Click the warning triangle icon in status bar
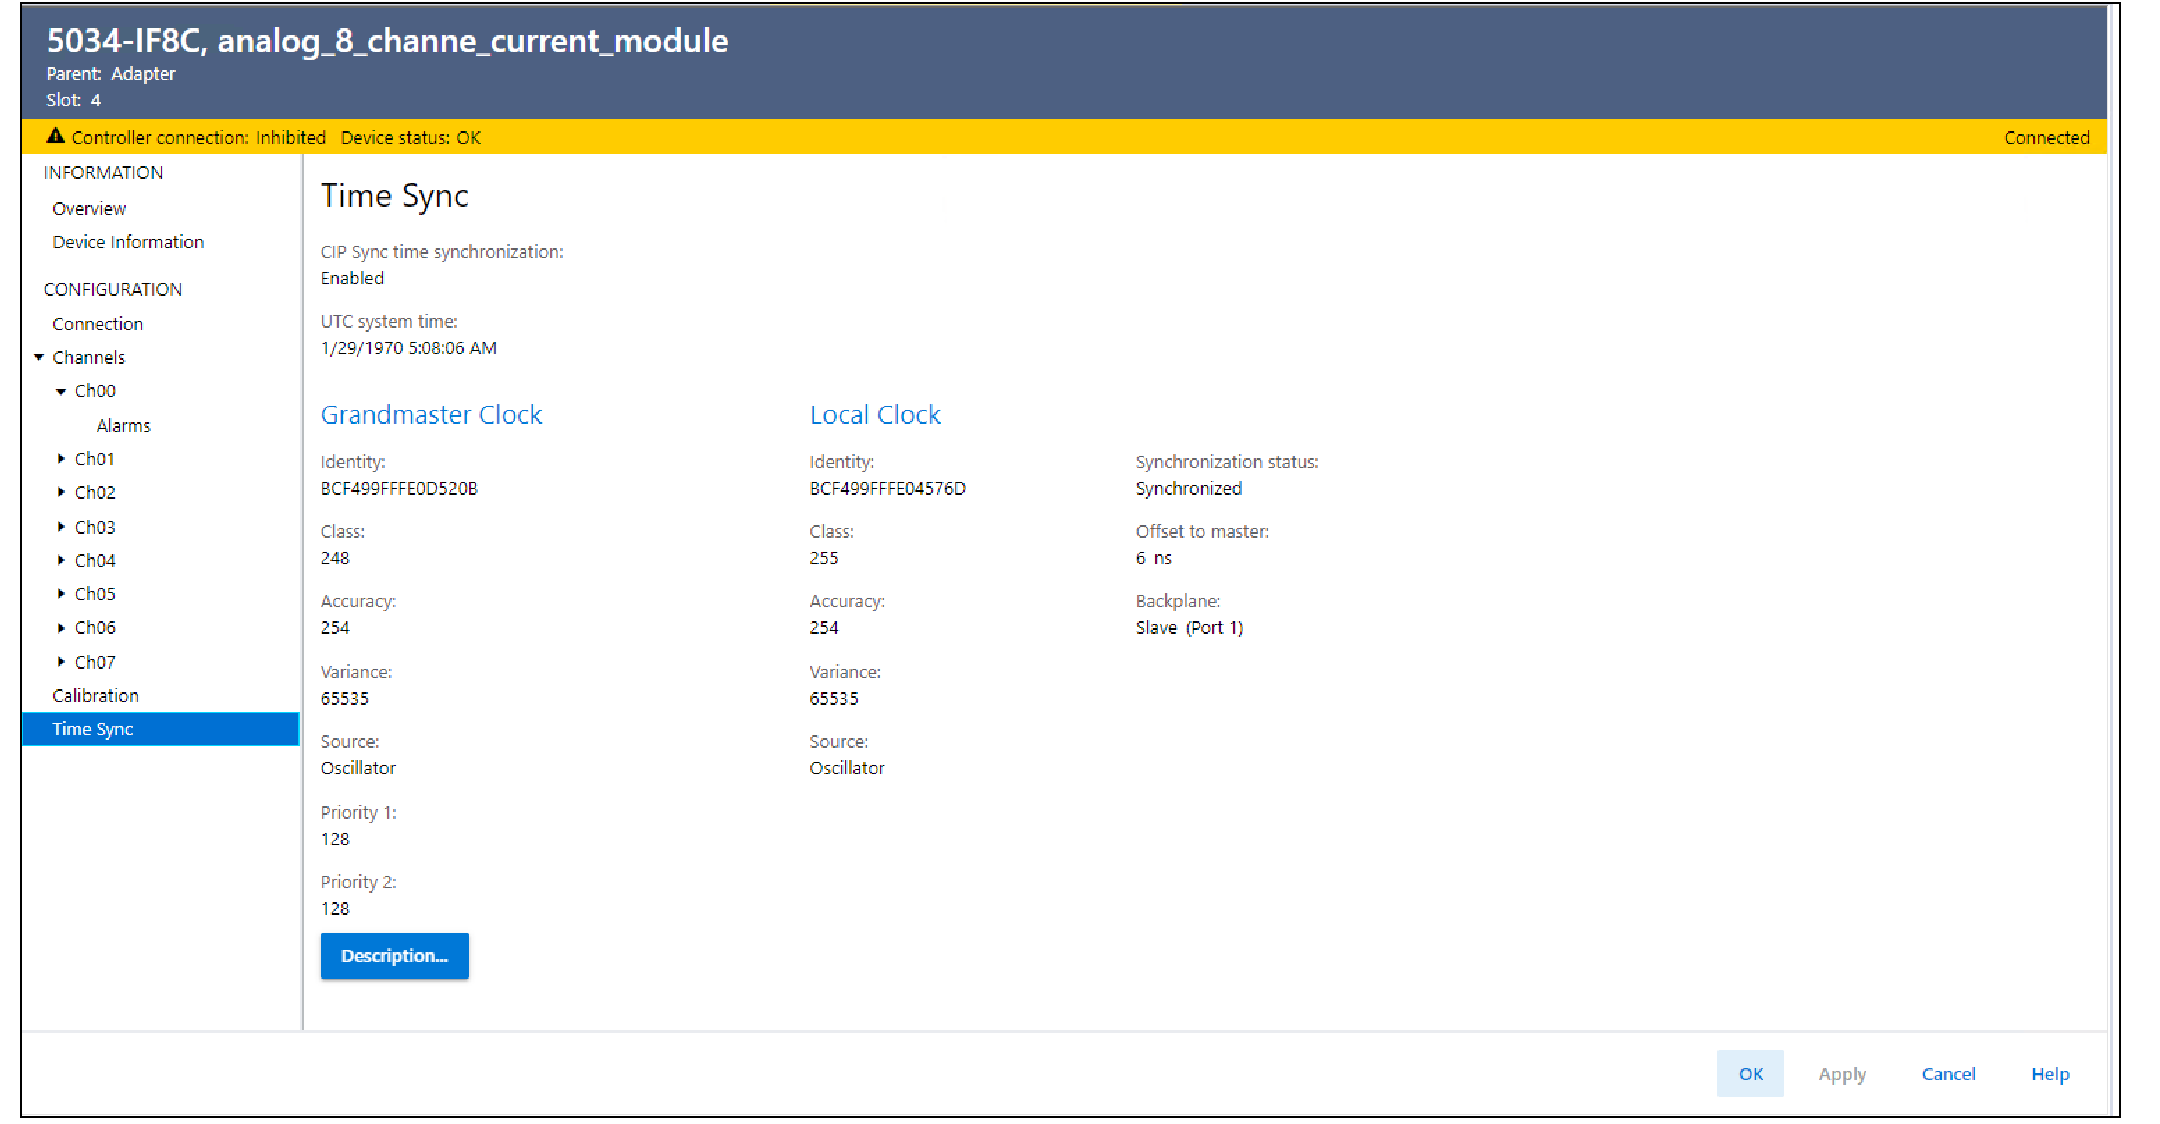 tap(56, 136)
